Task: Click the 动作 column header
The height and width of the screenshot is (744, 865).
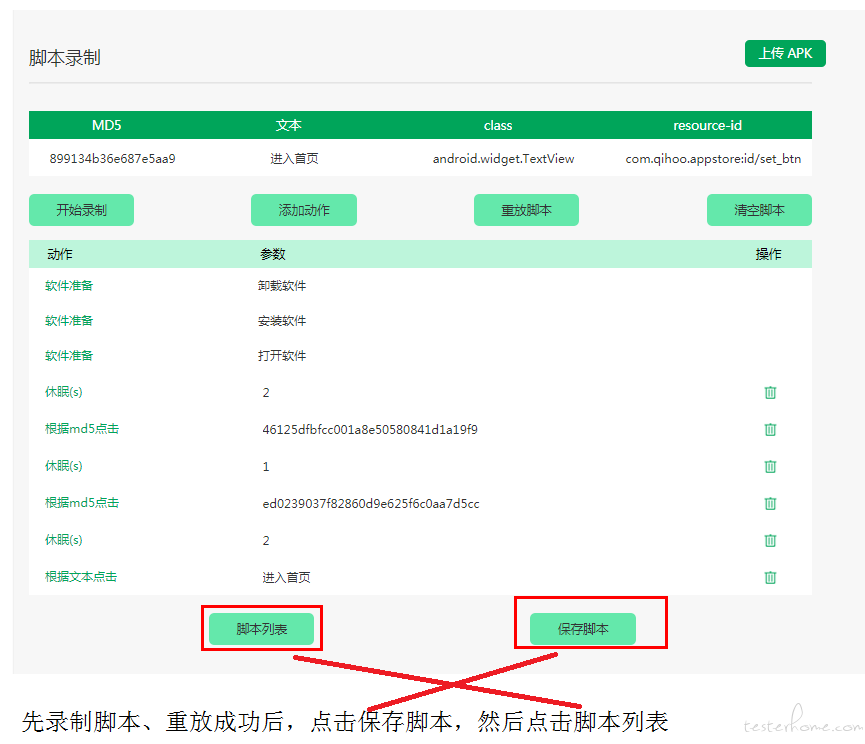Action: click(x=60, y=254)
